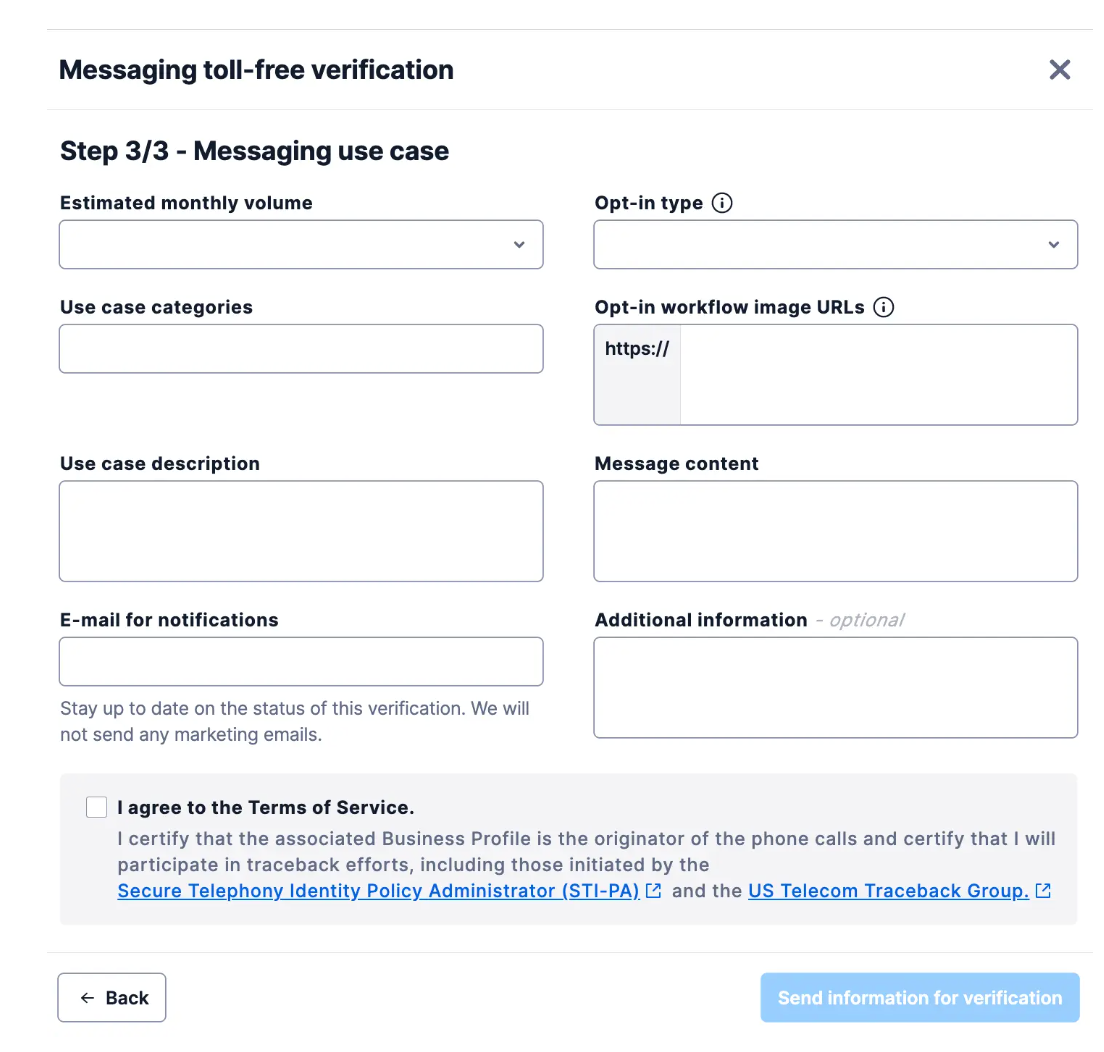Click the Additional information optional field
Viewport: 1104px width, 1052px height.
[836, 687]
